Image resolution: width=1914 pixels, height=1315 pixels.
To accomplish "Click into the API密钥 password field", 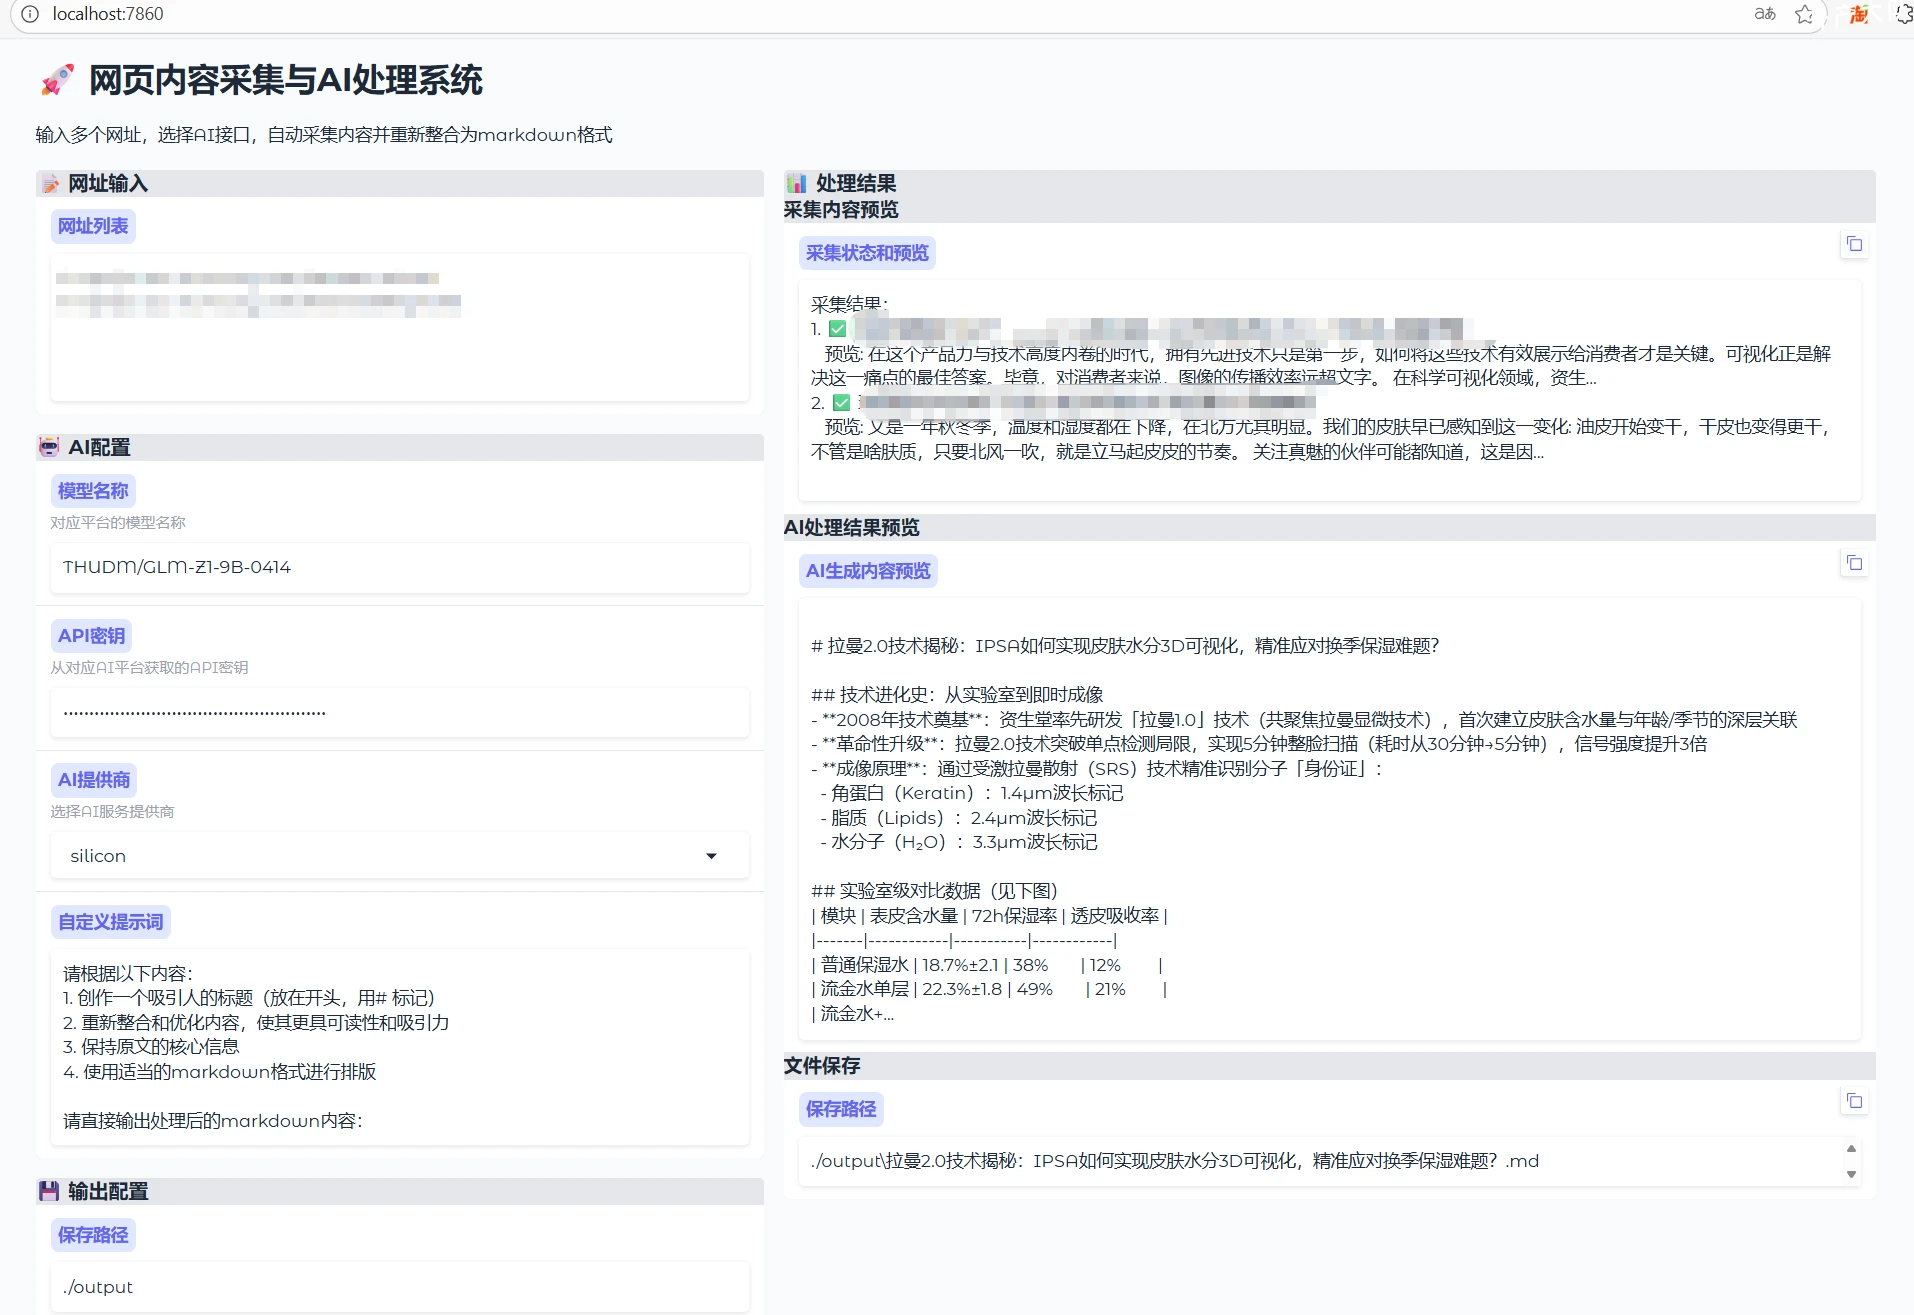I will [400, 712].
